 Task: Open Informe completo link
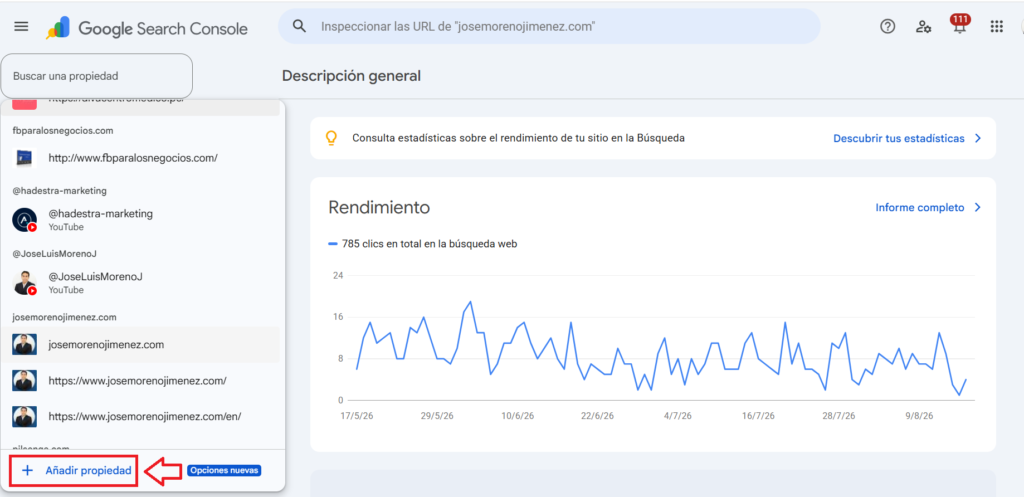click(x=920, y=208)
